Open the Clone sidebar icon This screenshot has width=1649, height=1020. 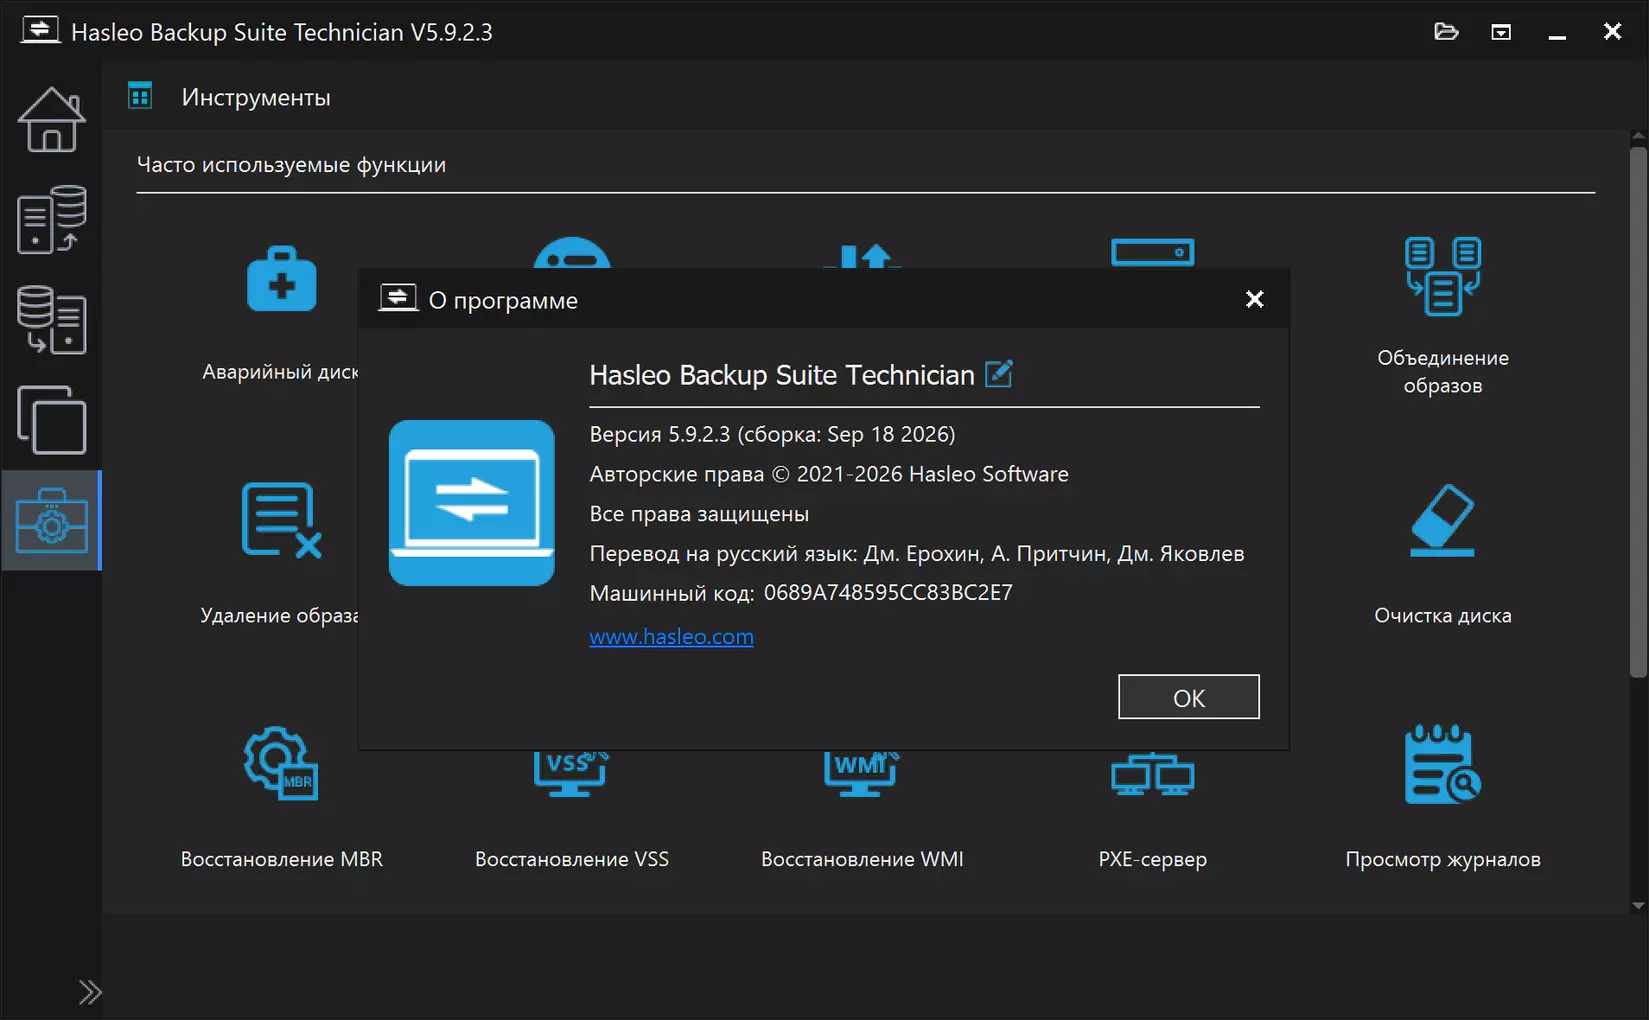coord(51,420)
